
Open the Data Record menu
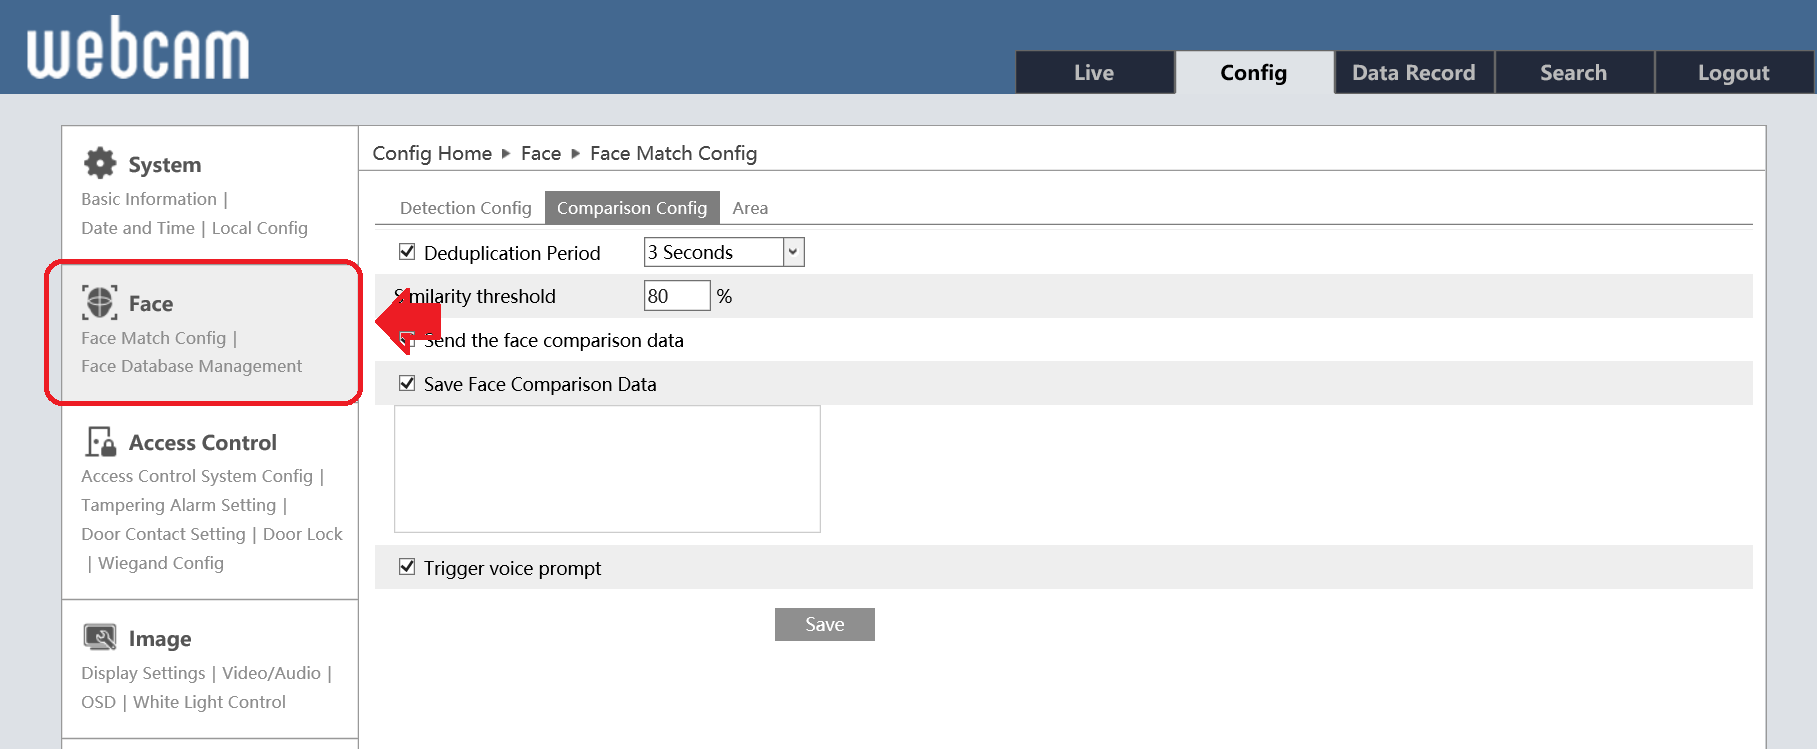[x=1413, y=73]
